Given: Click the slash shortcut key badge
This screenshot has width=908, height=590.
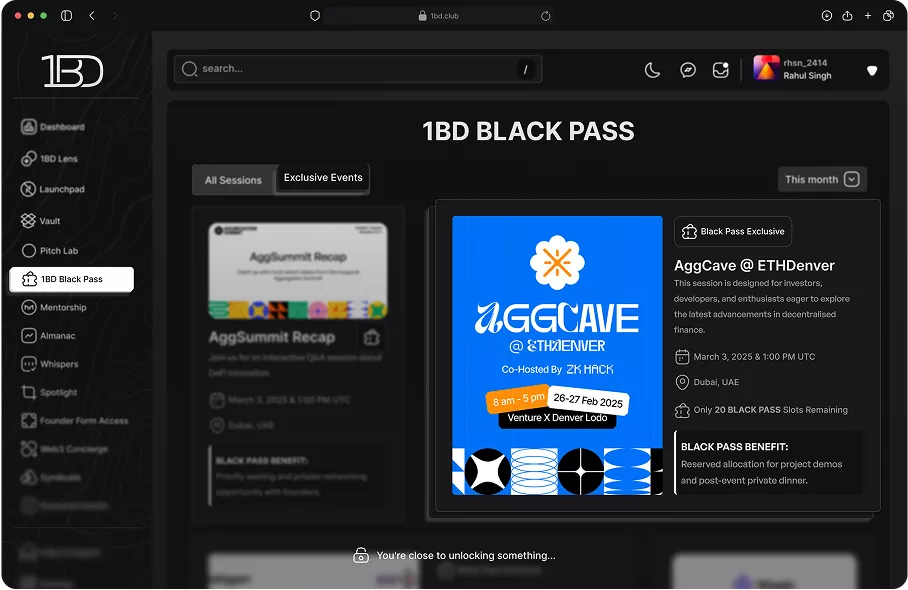Looking at the screenshot, I should (525, 69).
